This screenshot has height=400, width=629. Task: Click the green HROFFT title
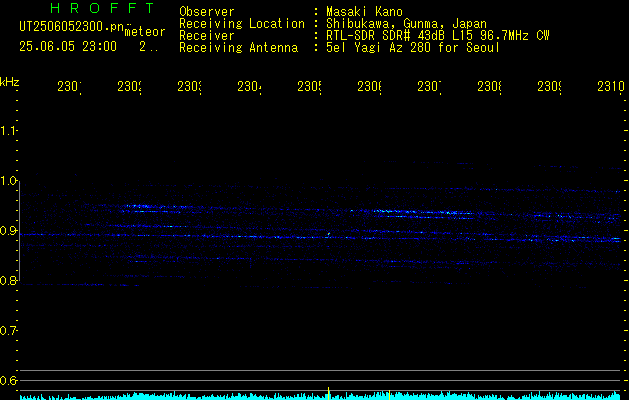(x=103, y=8)
